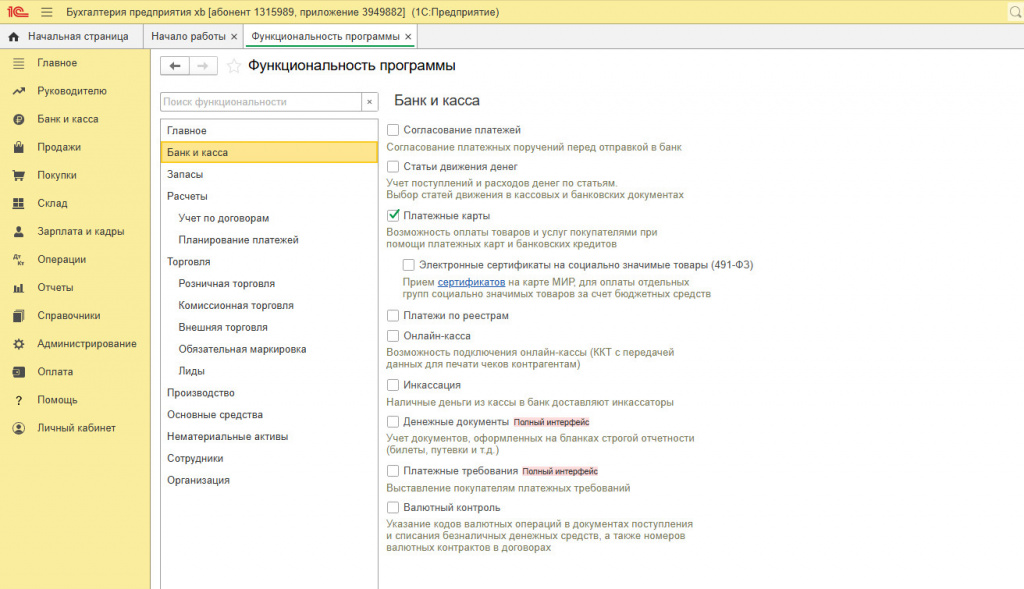The width and height of the screenshot is (1024, 589).
Task: Toggle the Валютный контроль checkbox
Action: pyautogui.click(x=392, y=507)
